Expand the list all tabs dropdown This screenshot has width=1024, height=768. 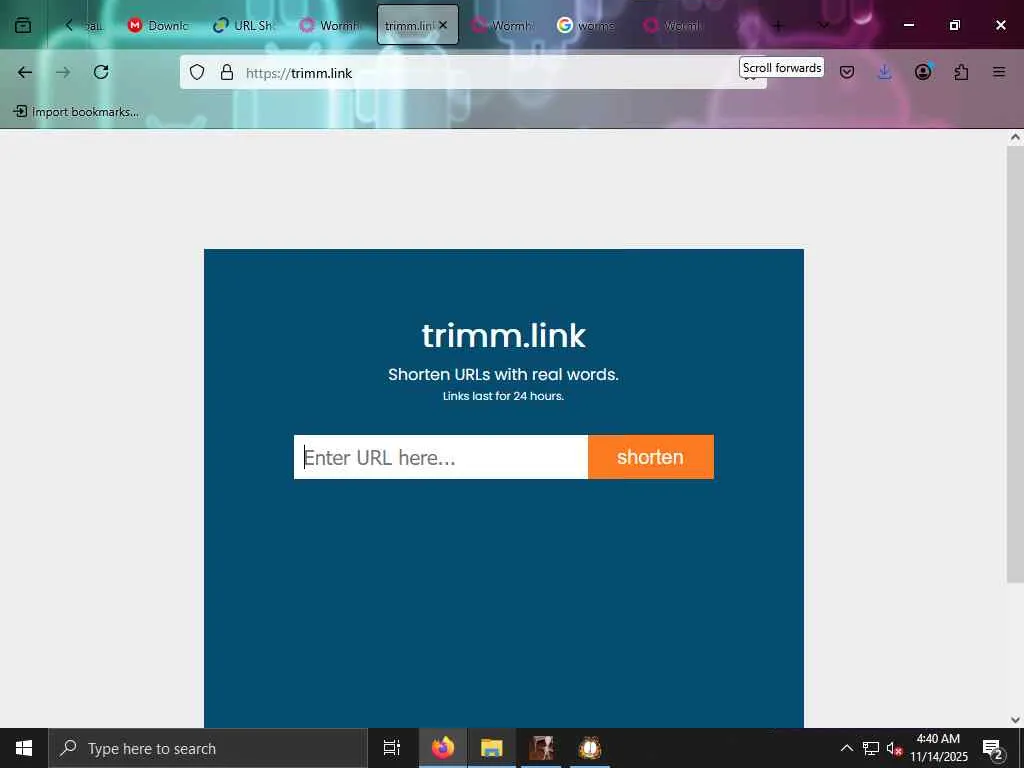pyautogui.click(x=824, y=25)
